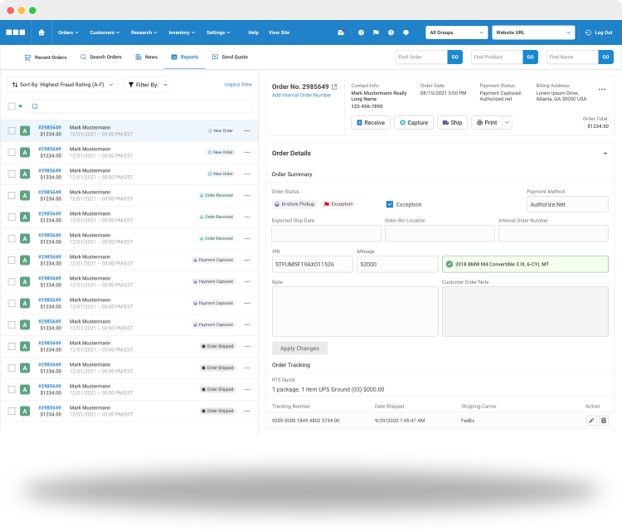
Task: Click the Expected Ship Date field
Action: point(326,234)
